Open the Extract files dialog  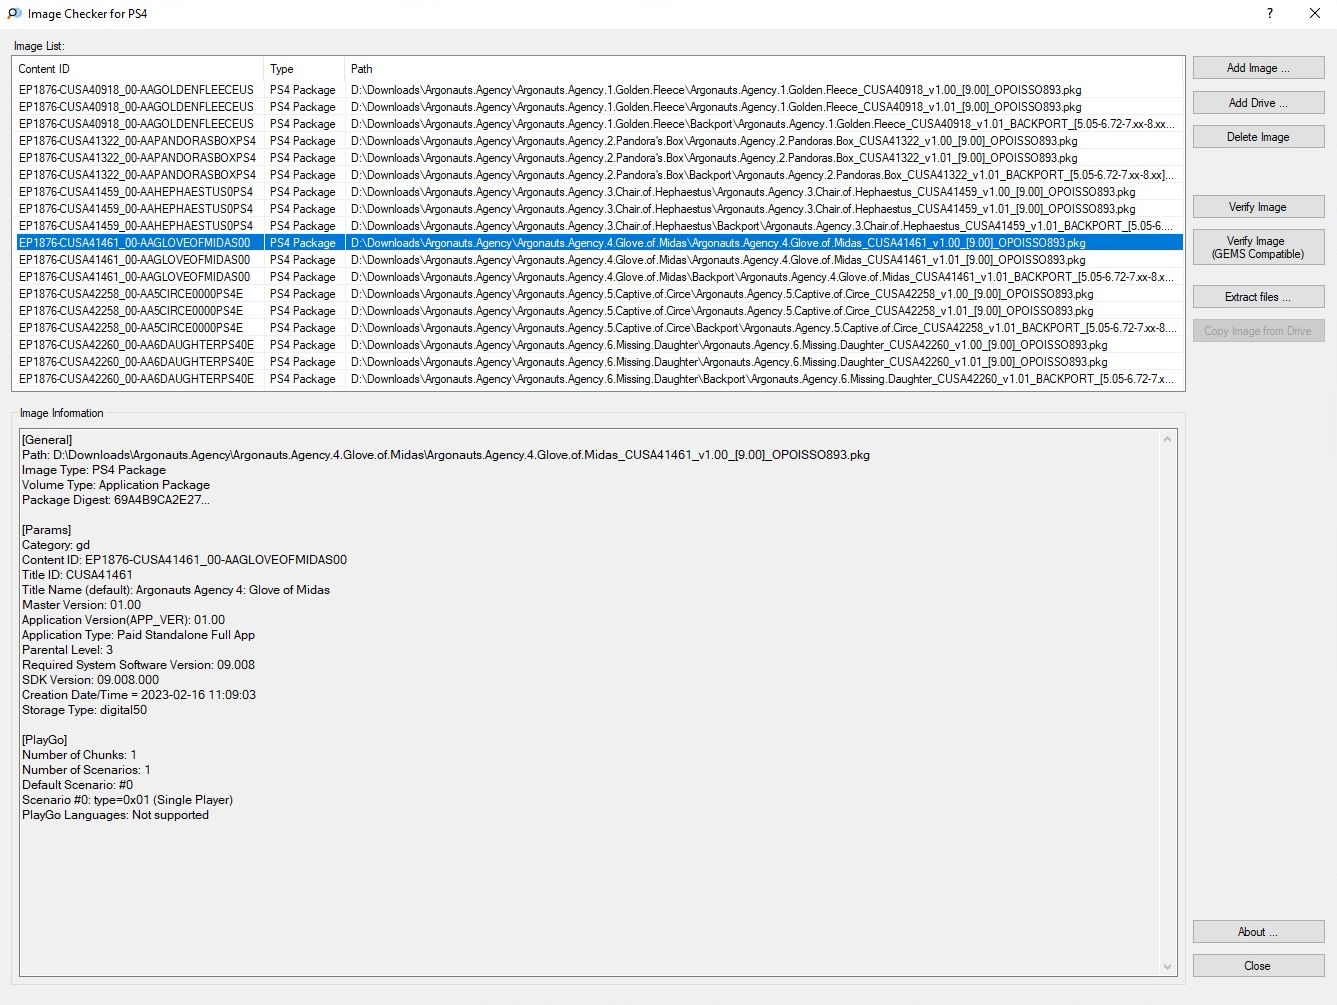pos(1258,297)
